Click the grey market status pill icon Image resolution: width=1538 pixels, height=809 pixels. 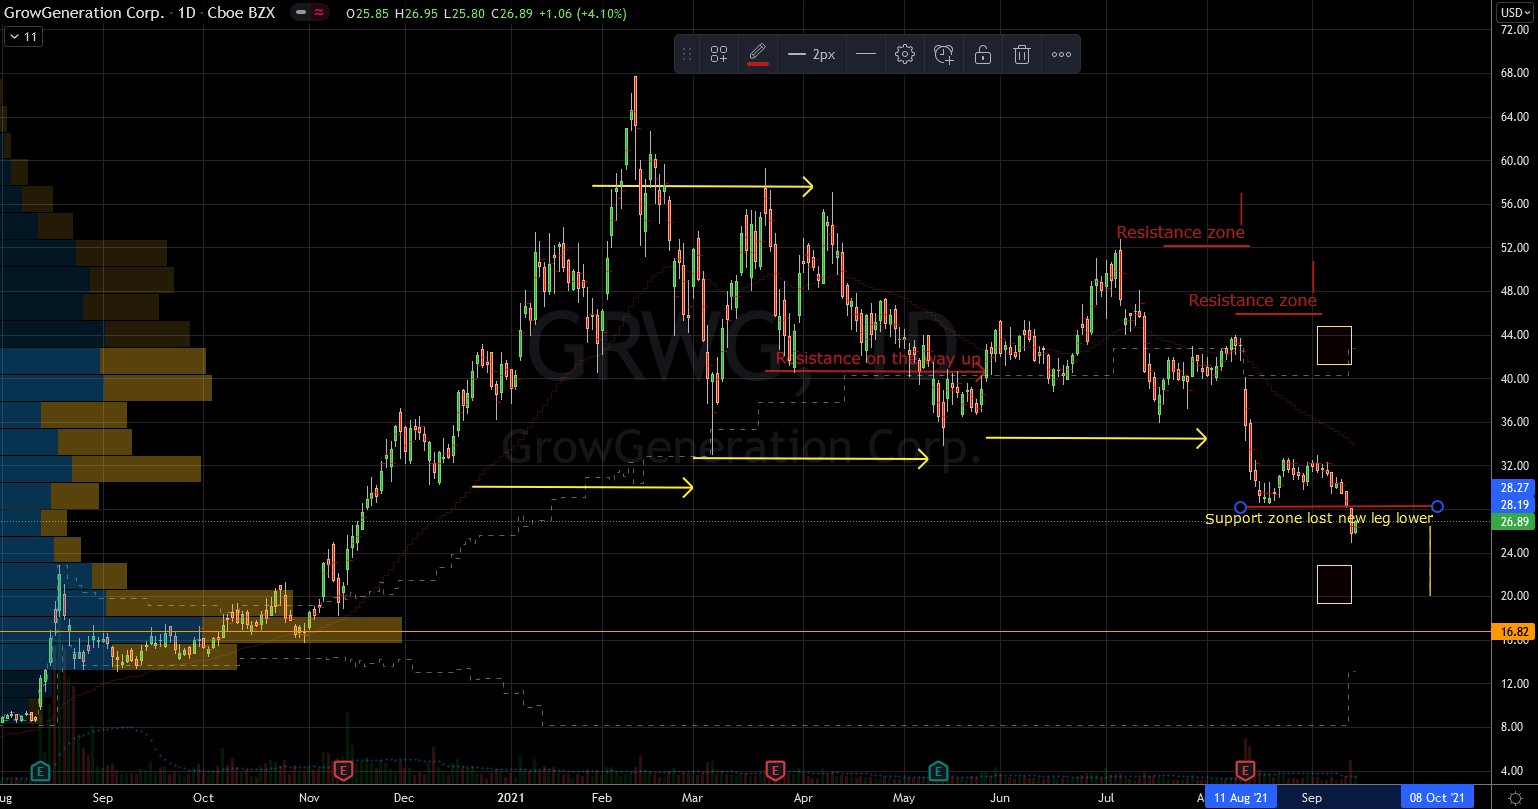pos(301,13)
